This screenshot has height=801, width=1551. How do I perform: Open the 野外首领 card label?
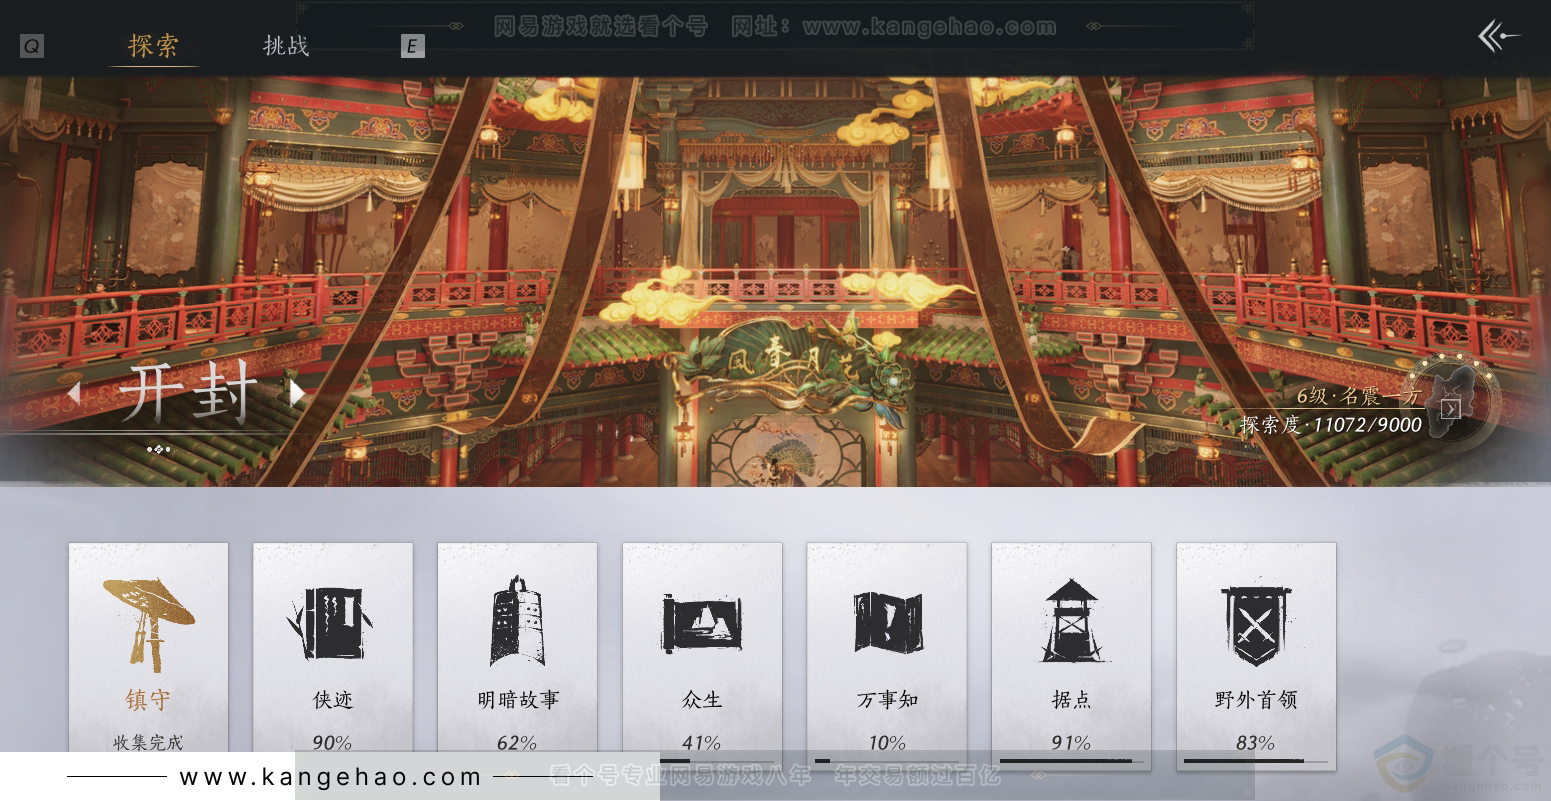coord(1256,700)
